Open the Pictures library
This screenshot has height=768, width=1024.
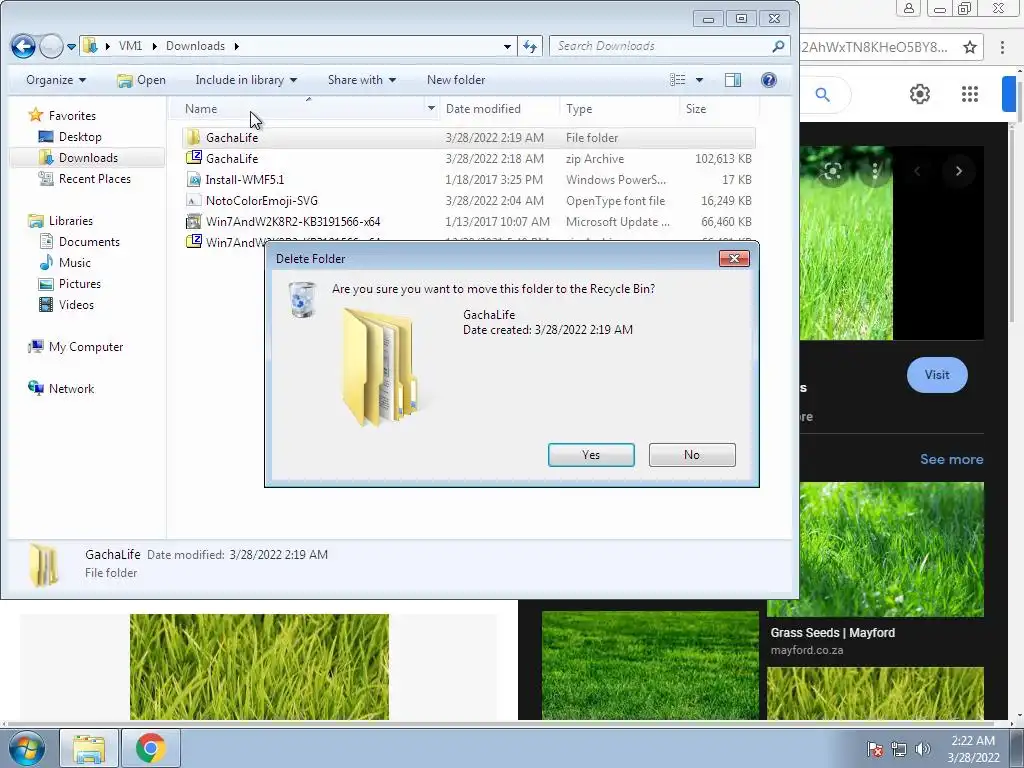coord(70,283)
